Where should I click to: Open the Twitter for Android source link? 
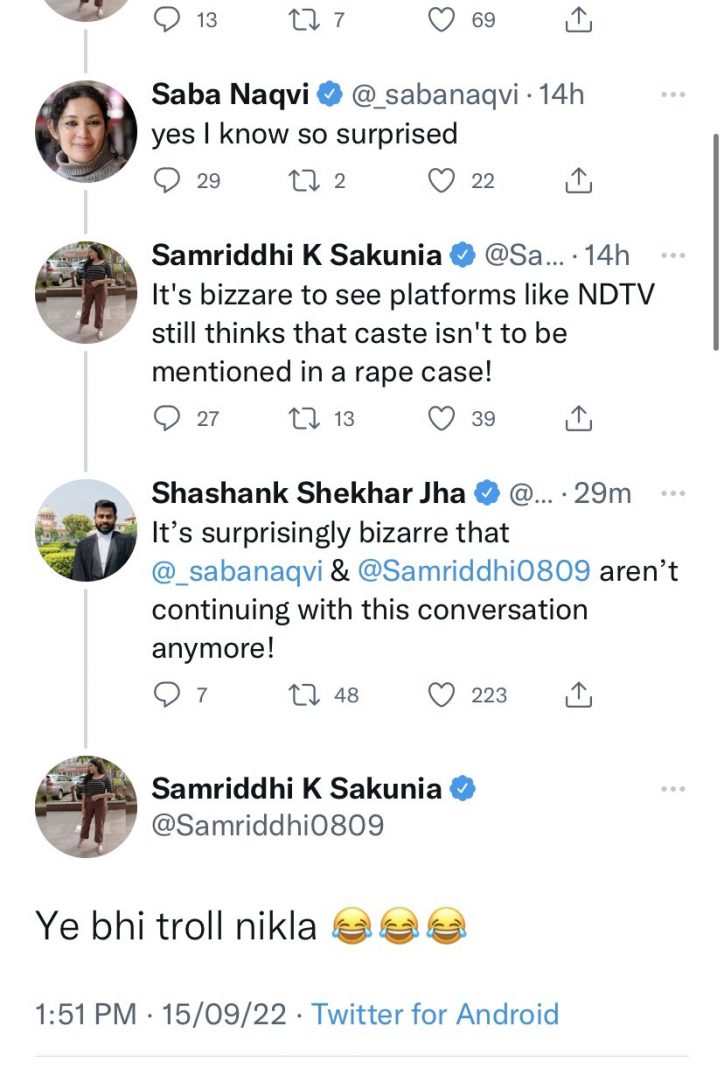tap(435, 1014)
